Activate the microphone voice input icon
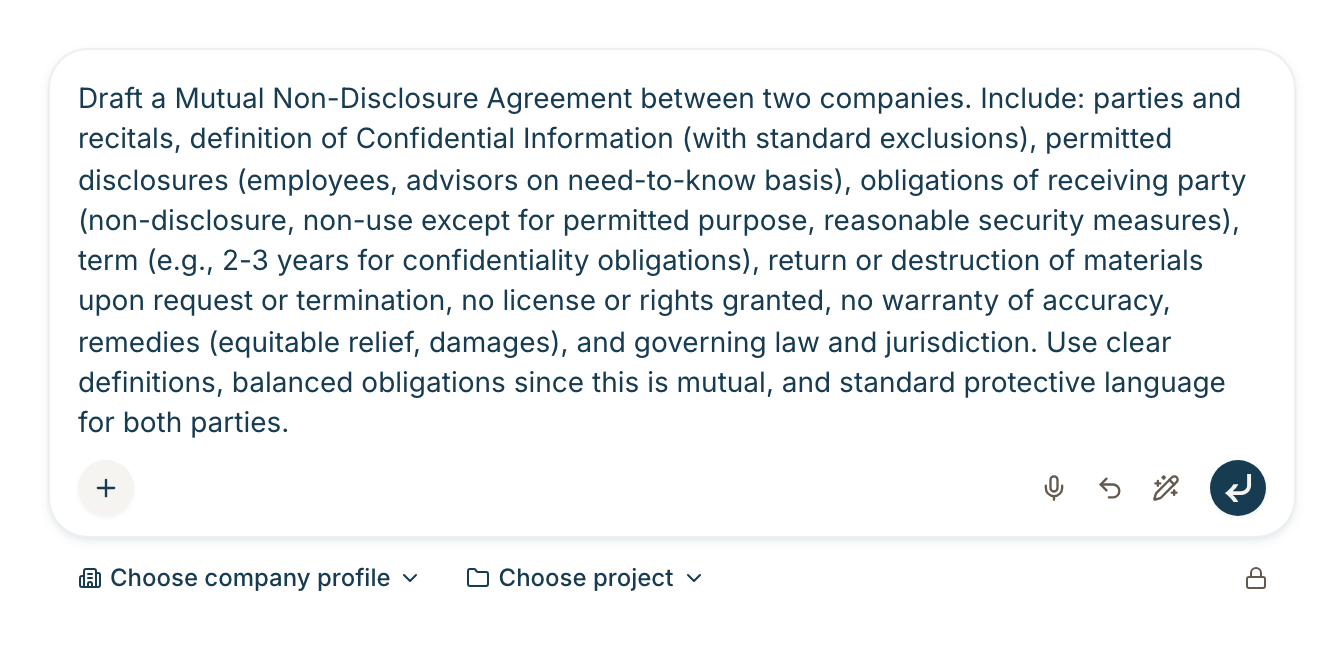 click(1053, 488)
